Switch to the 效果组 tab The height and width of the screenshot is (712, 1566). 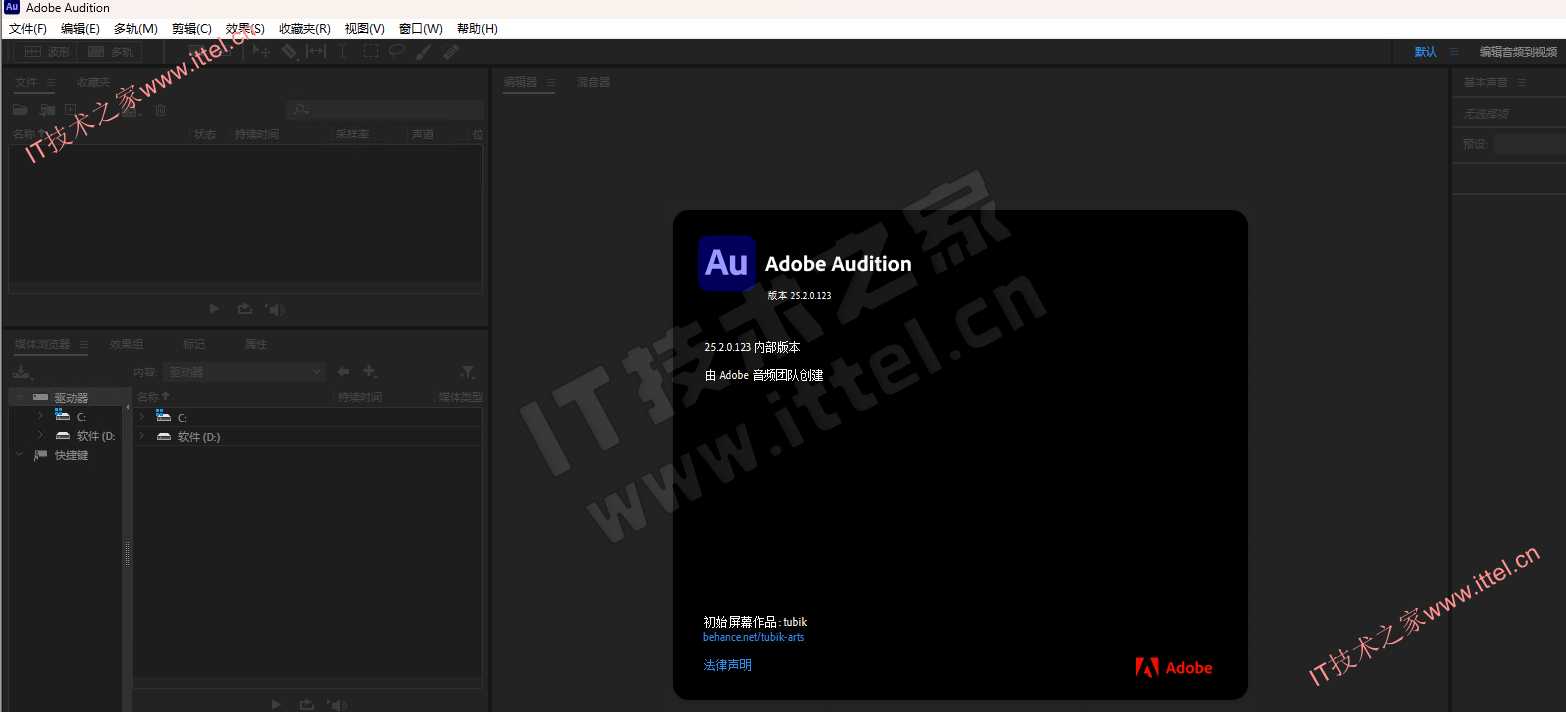126,344
